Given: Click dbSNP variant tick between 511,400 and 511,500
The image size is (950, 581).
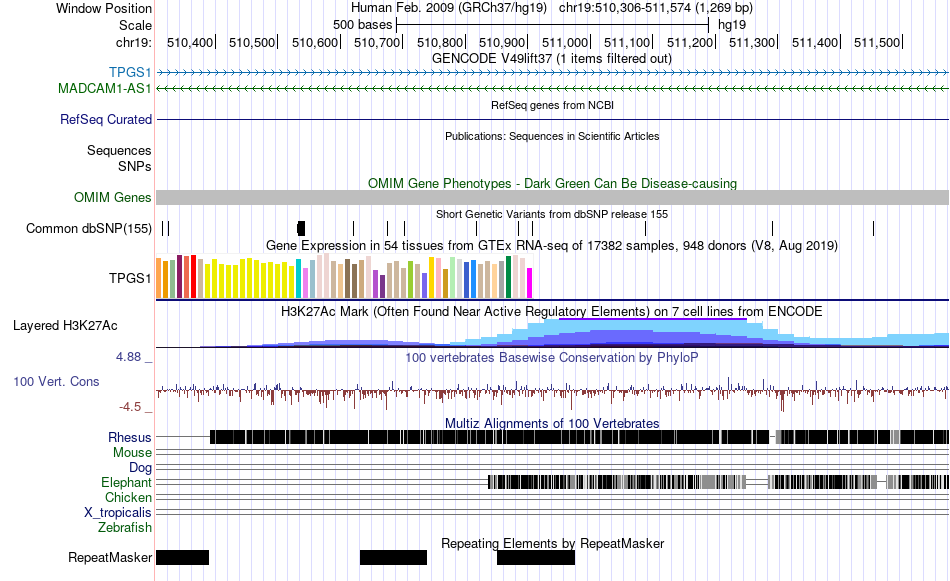Looking at the screenshot, I should (873, 228).
